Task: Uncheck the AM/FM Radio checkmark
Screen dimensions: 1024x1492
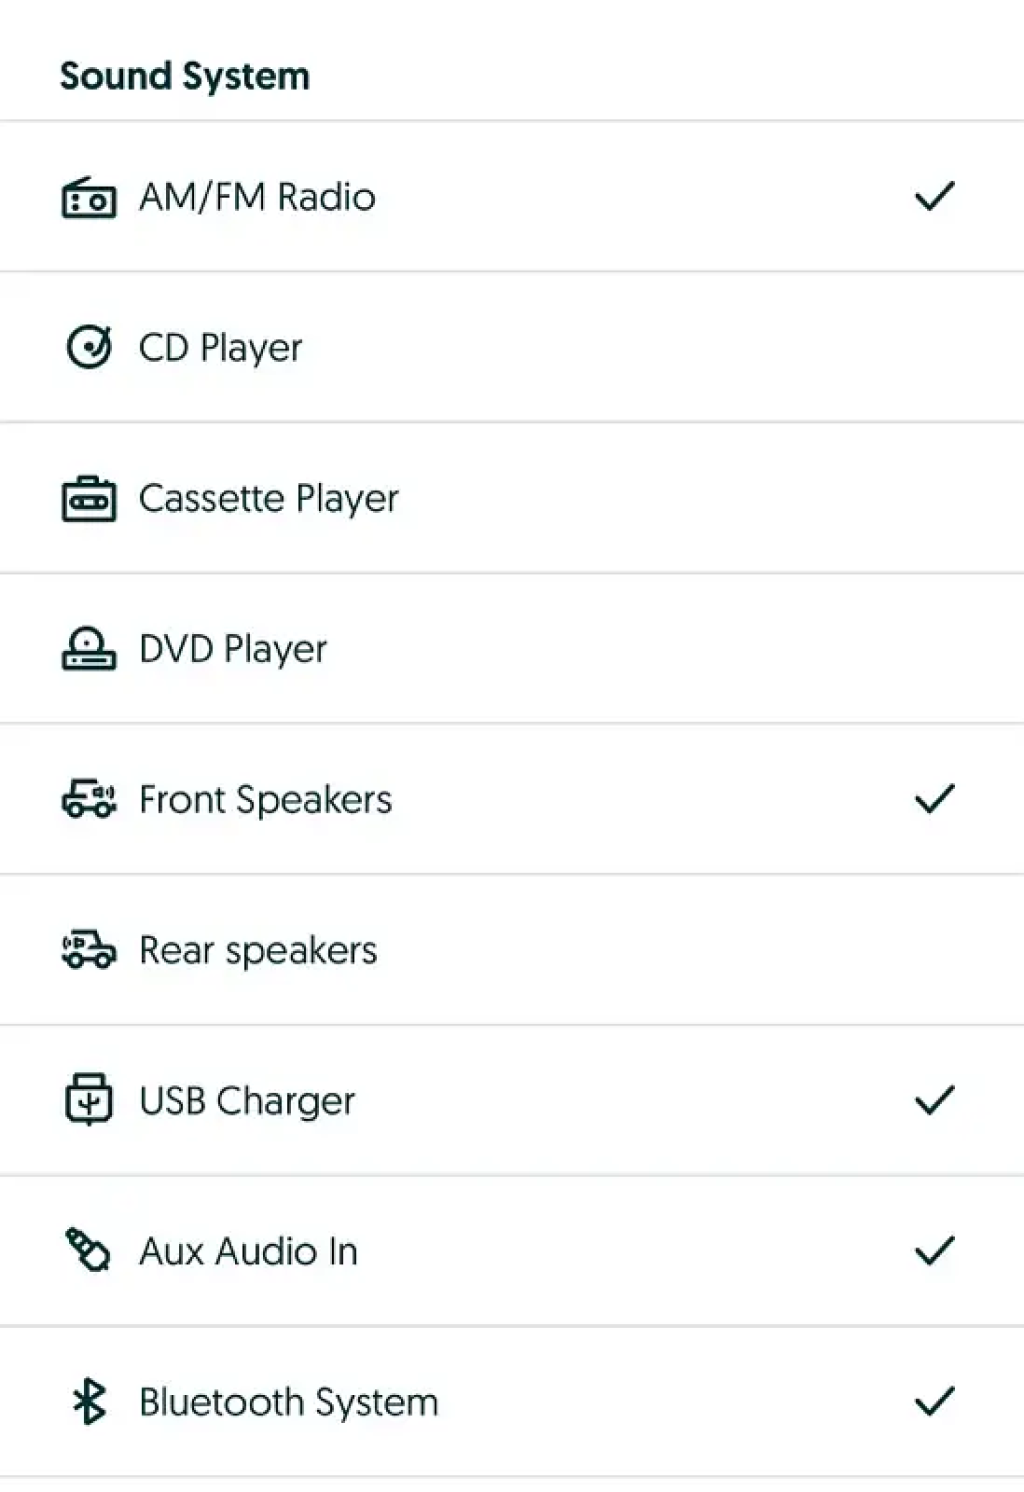Action: (934, 197)
